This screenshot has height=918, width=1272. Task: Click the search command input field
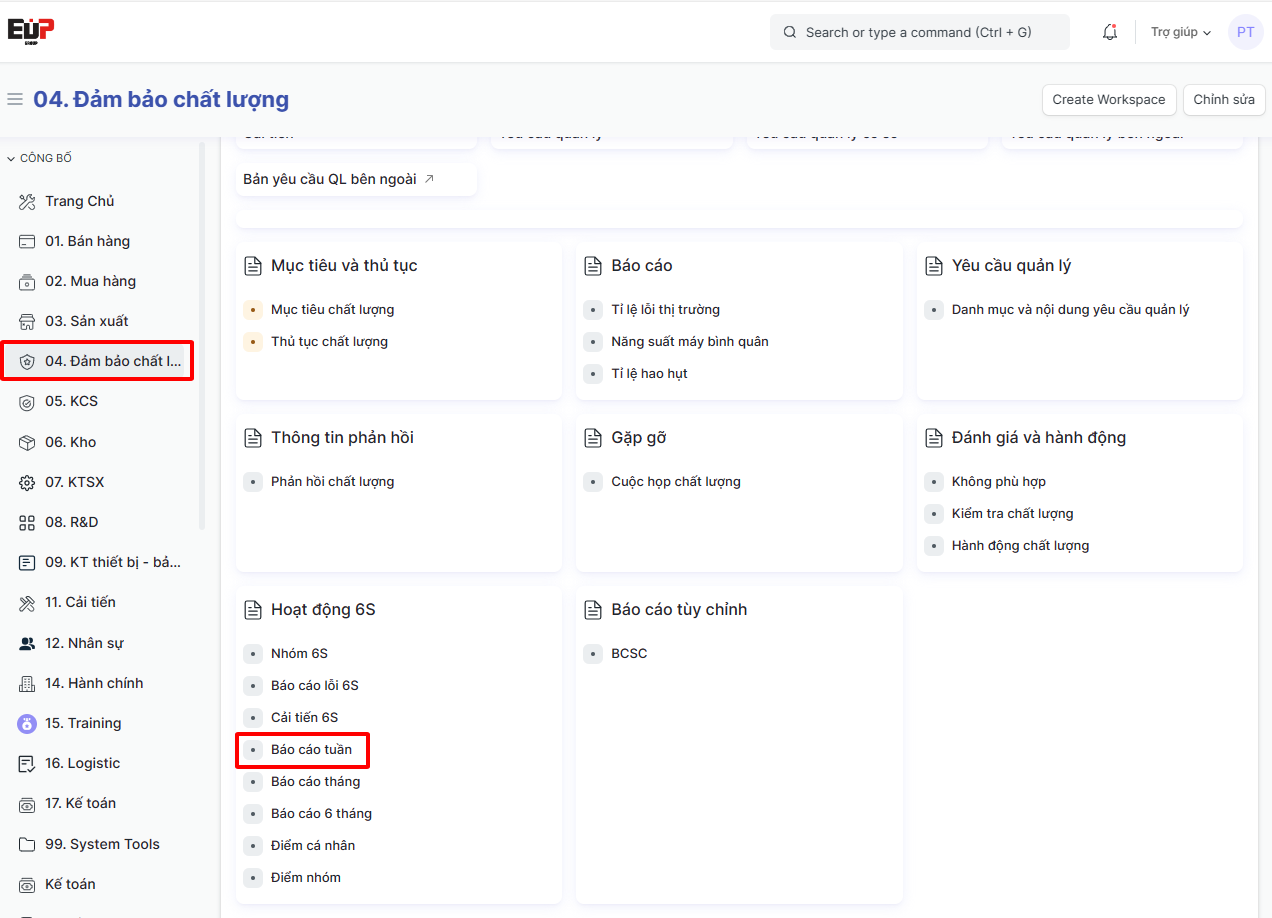[919, 32]
